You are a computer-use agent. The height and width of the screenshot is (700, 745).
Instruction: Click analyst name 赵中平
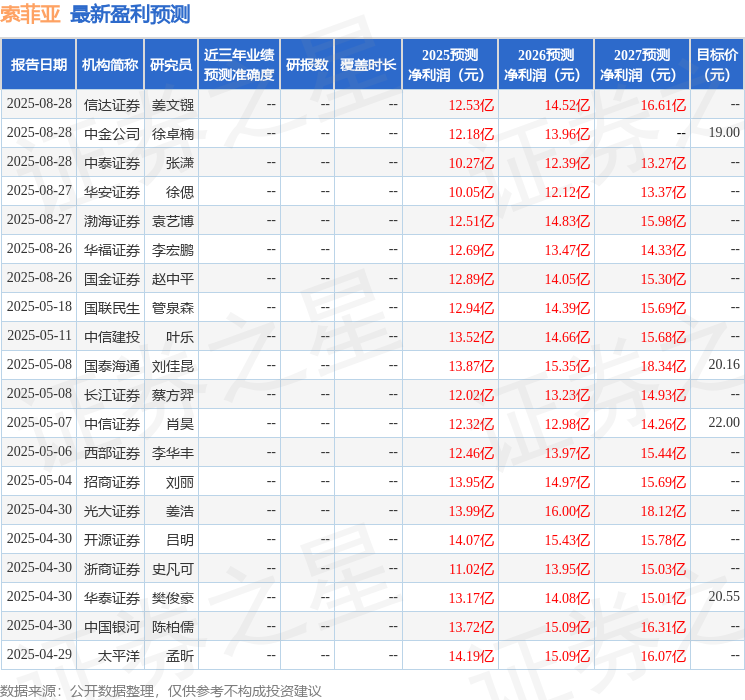tap(173, 279)
